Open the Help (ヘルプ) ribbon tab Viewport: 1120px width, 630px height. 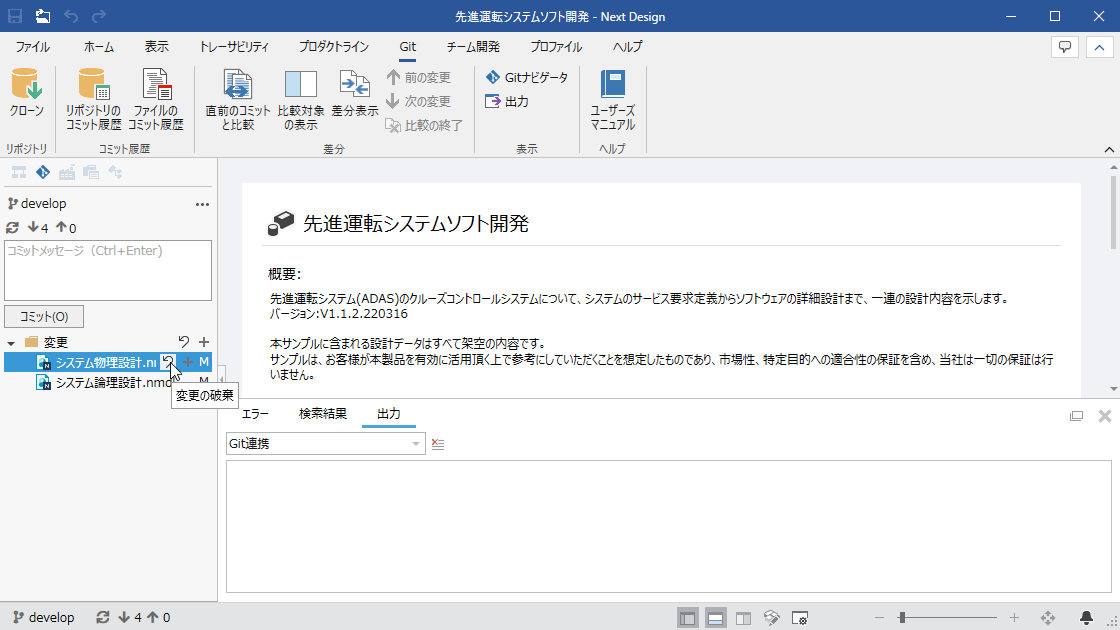pyautogui.click(x=627, y=47)
